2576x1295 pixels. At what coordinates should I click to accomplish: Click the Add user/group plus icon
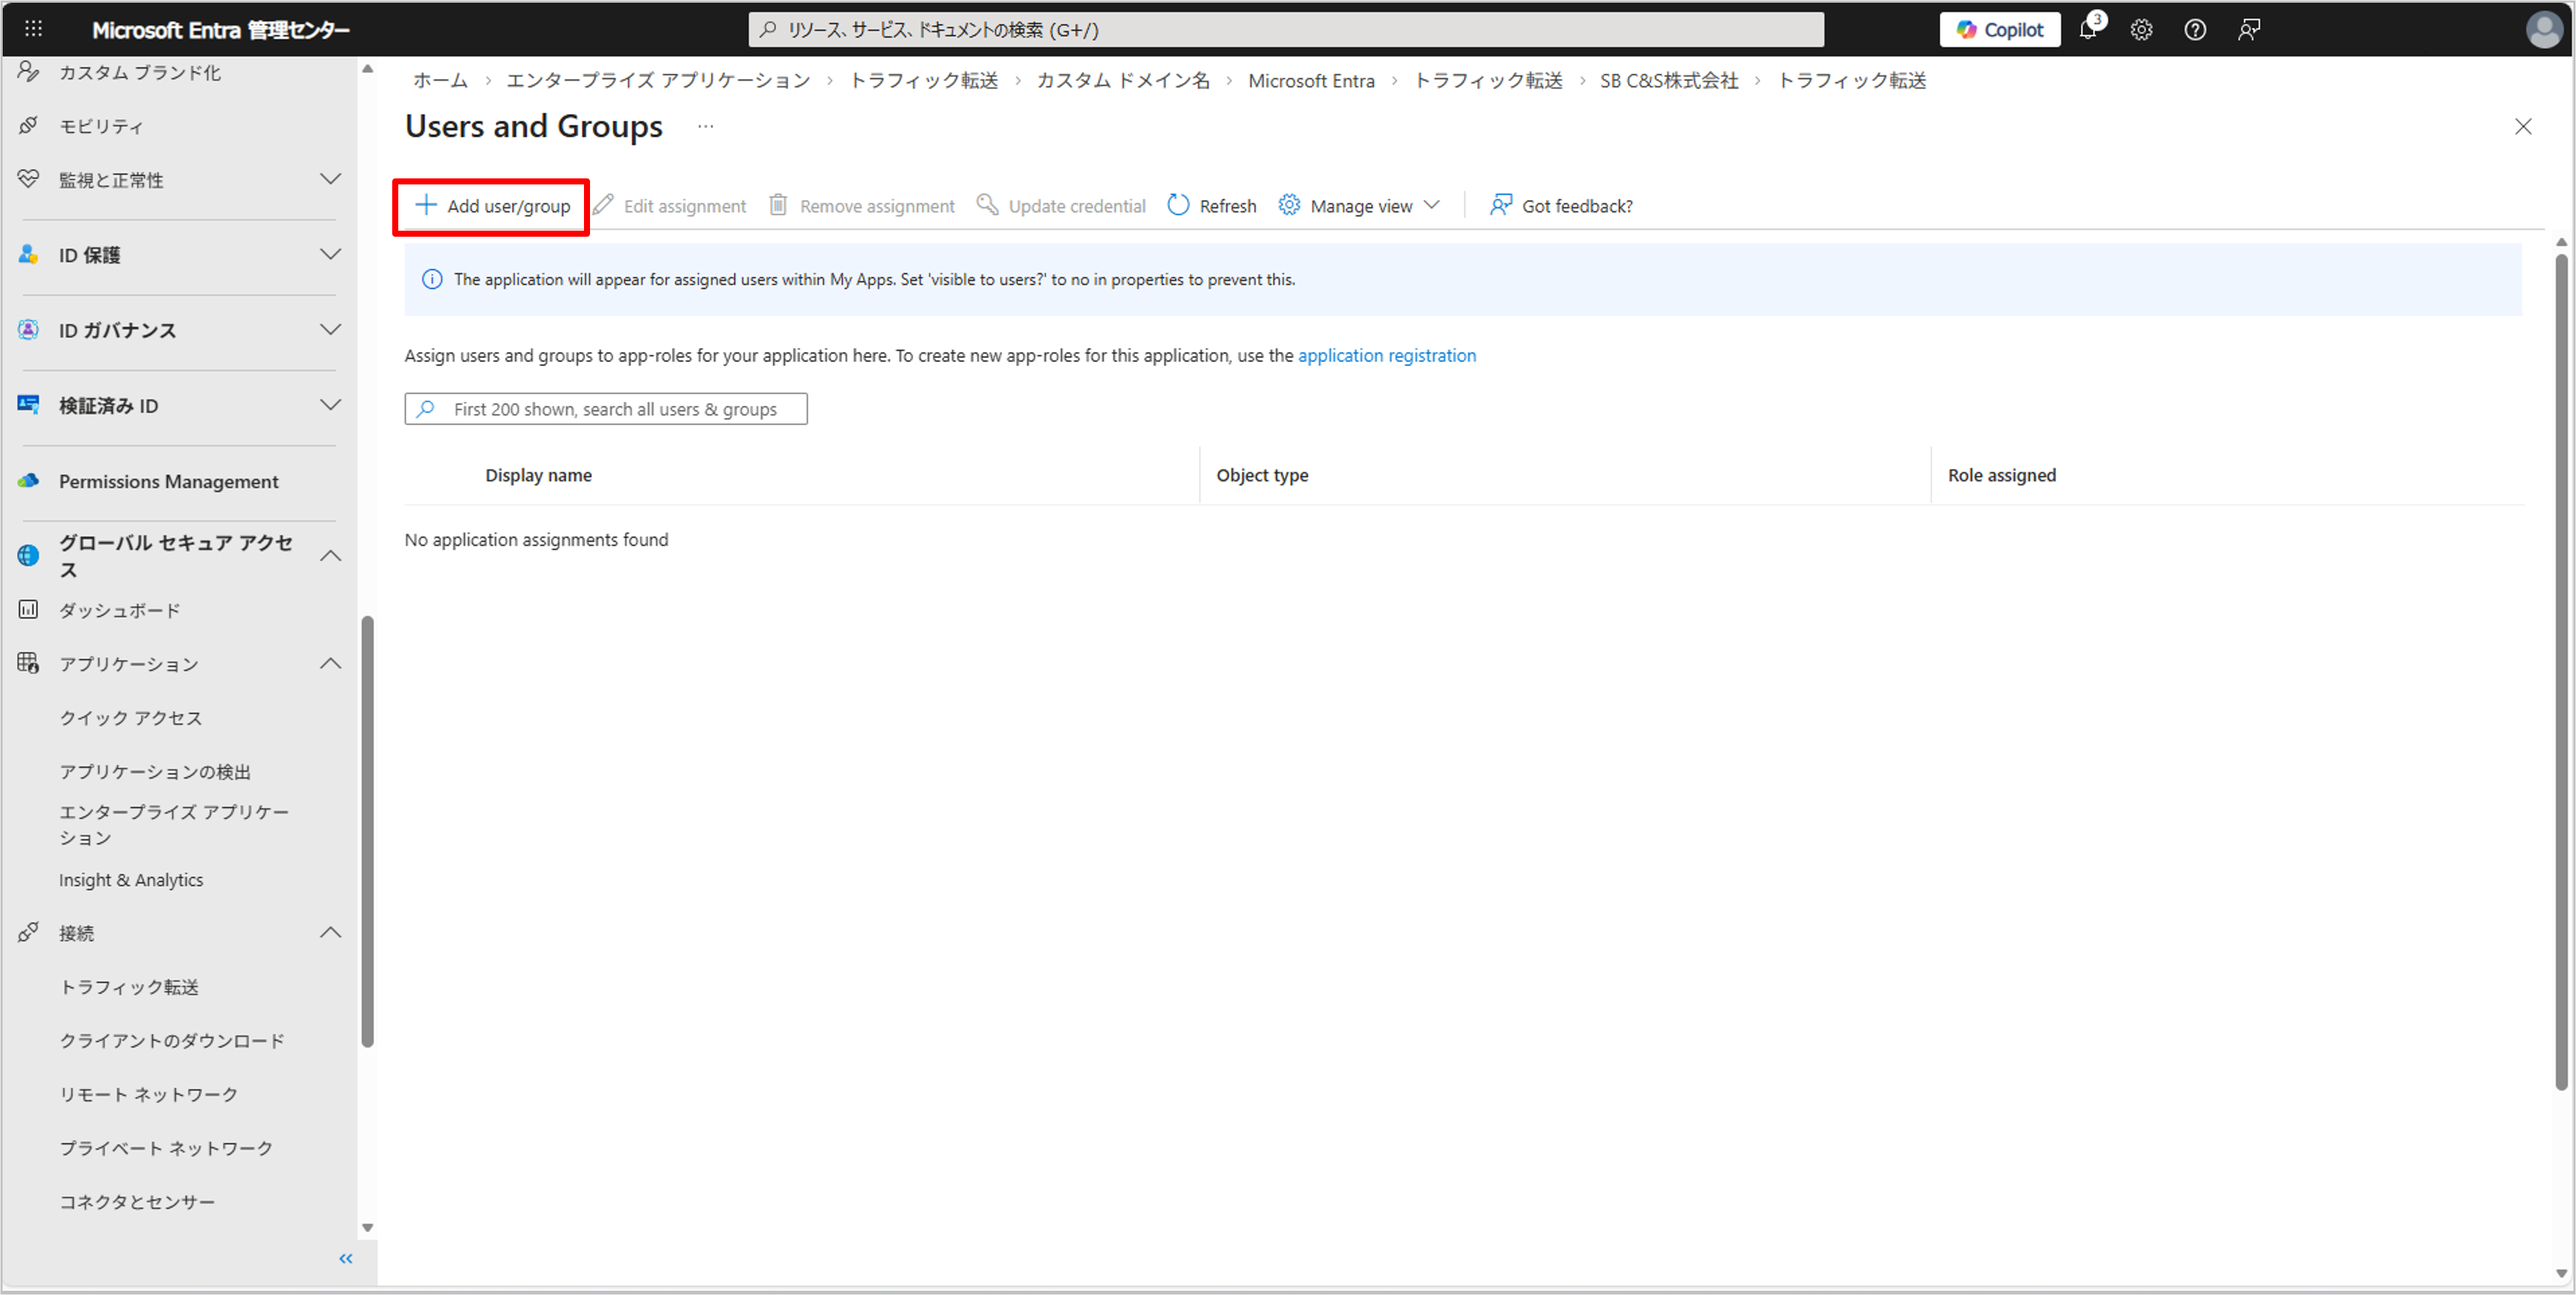pyautogui.click(x=426, y=205)
